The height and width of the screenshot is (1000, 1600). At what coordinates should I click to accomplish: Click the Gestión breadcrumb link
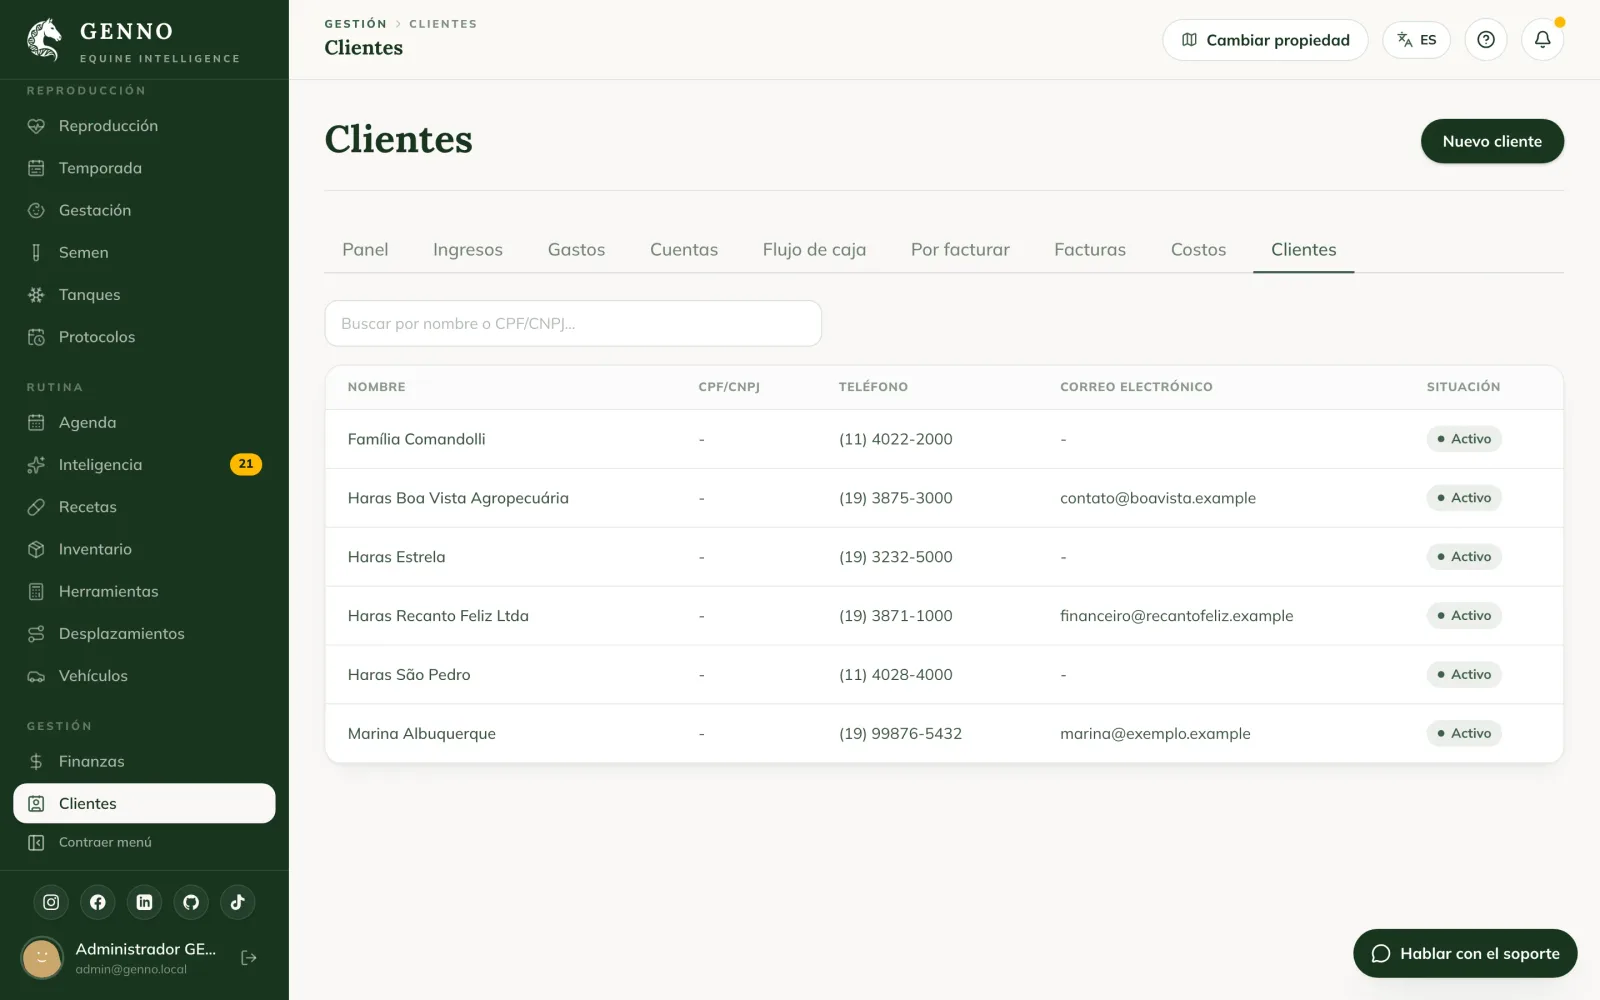click(x=355, y=24)
